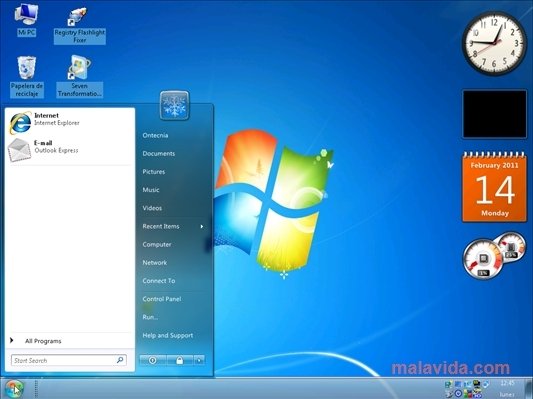Screen dimensions: 533x399
Task: Launch Internet Explorer from the Start menu
Action: (x=70, y=122)
